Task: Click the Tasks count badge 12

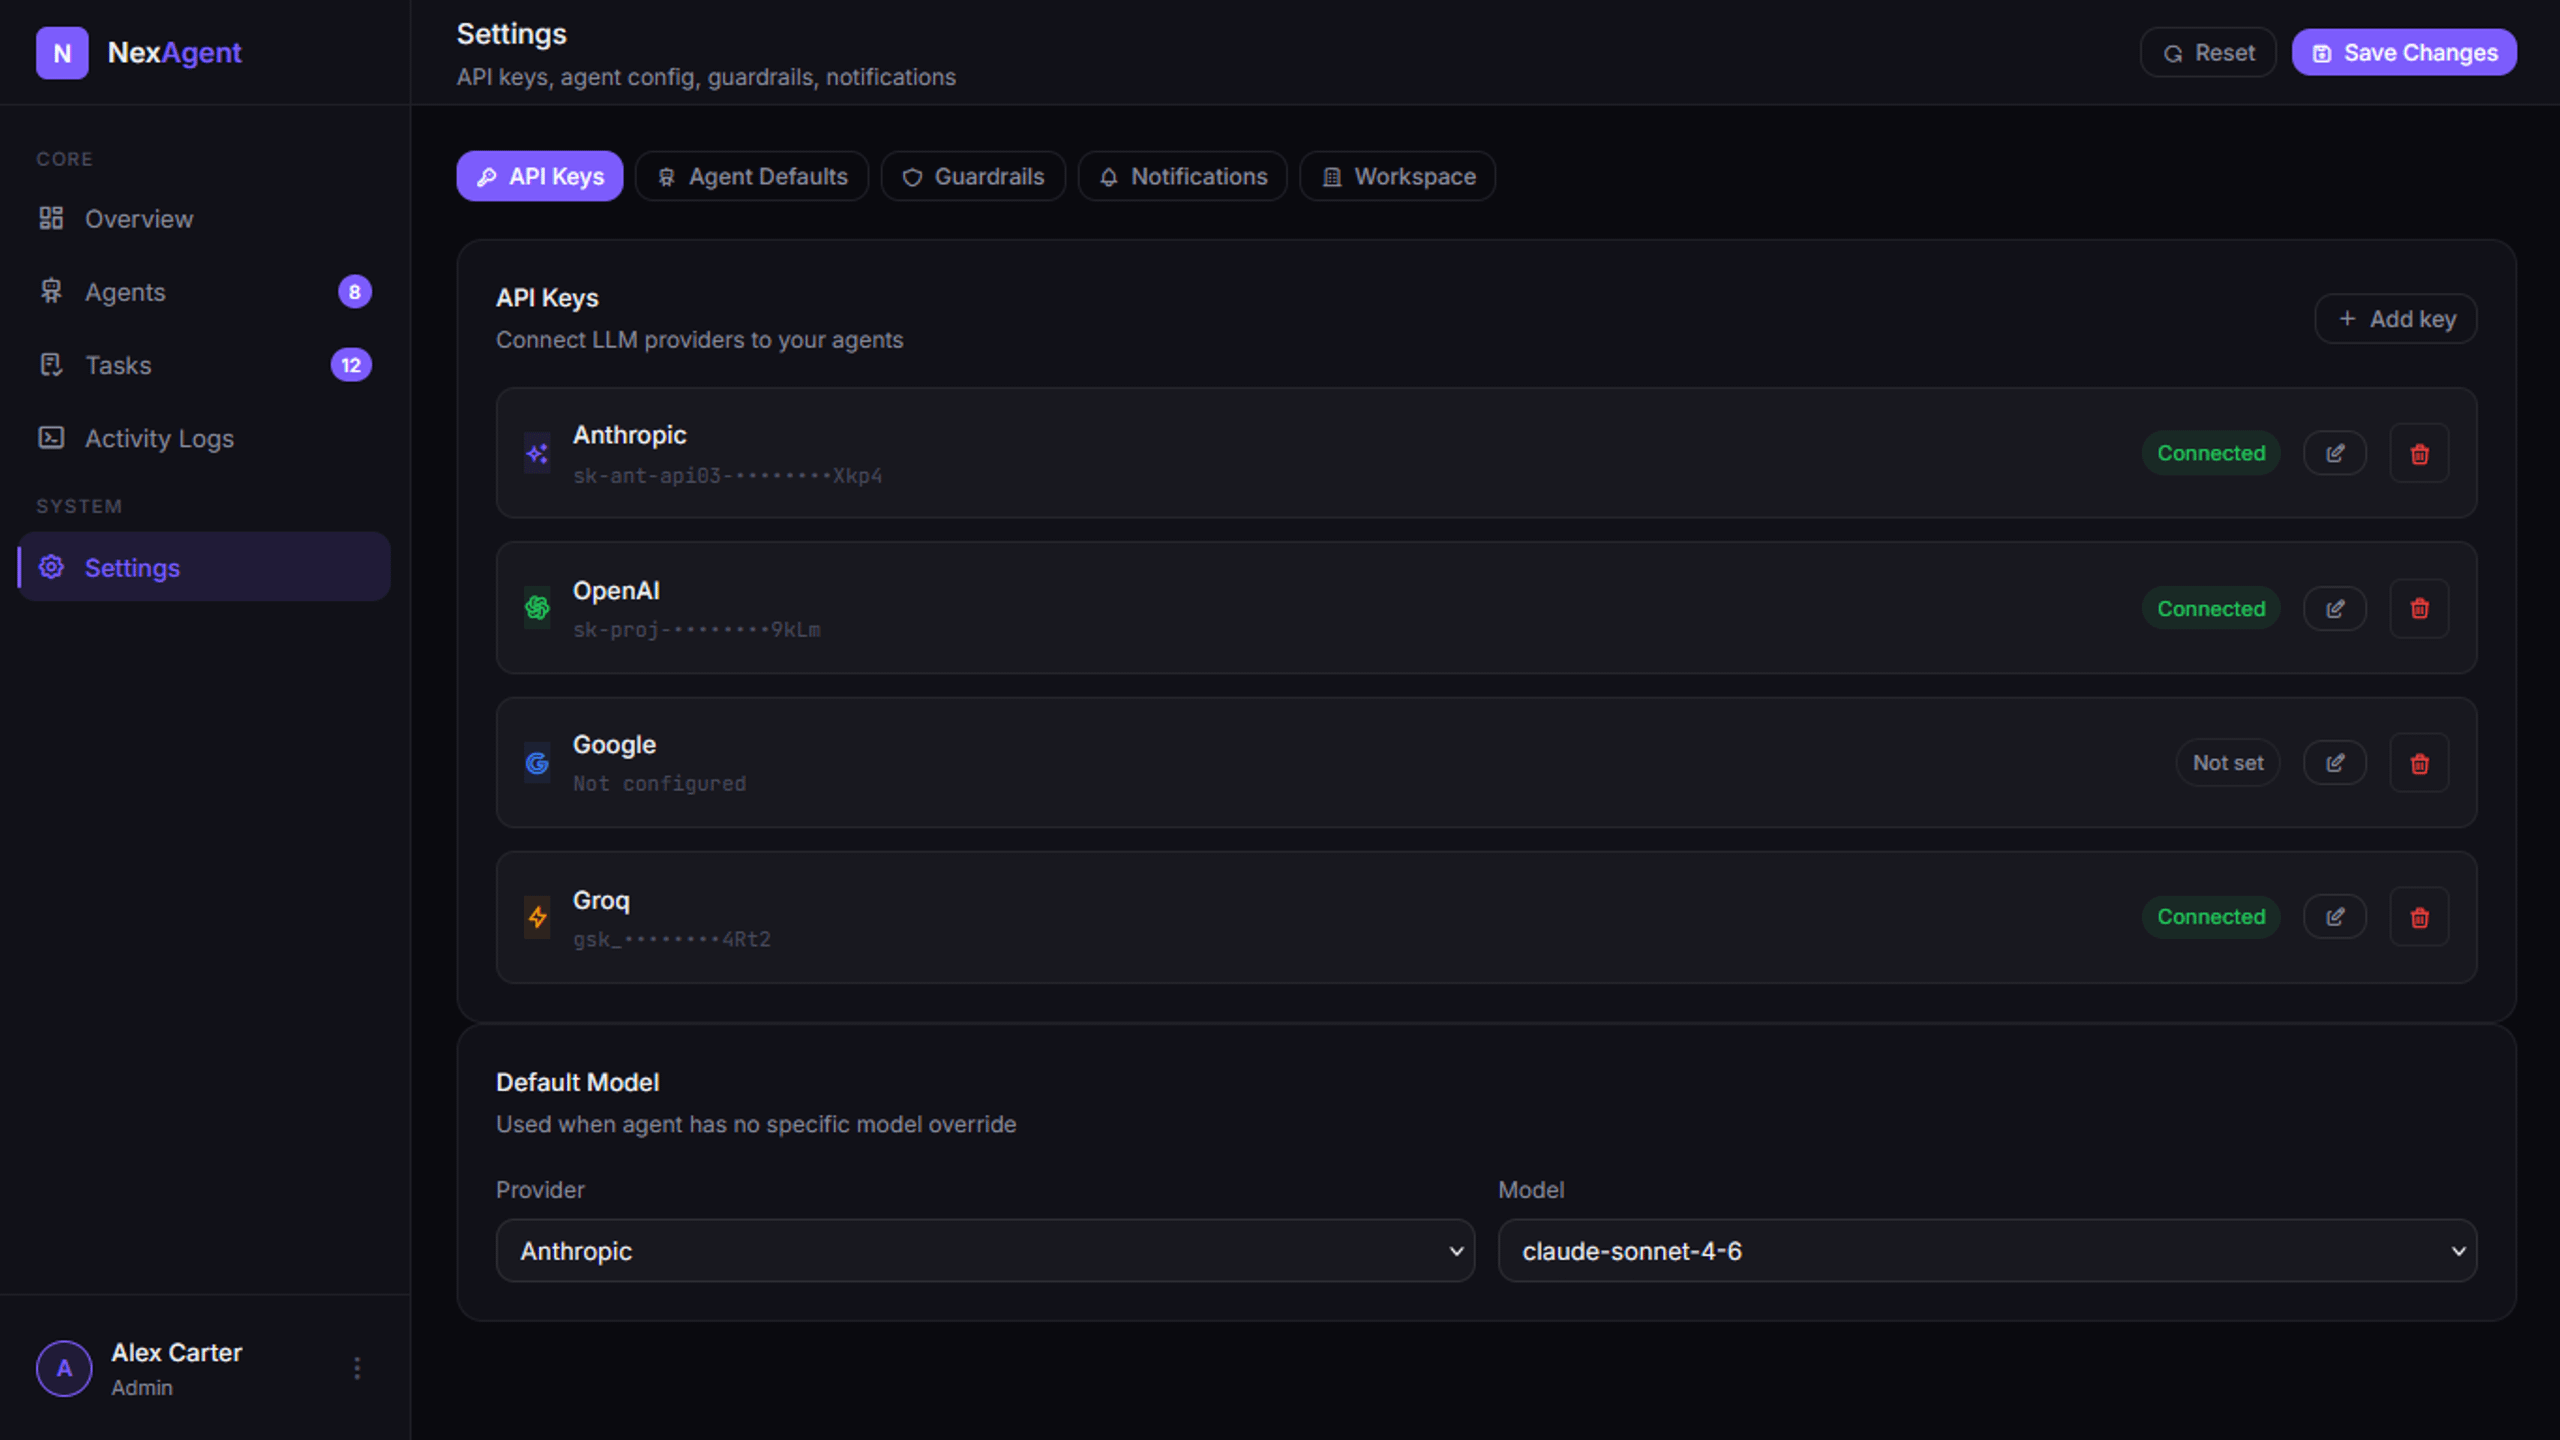Action: tap(351, 365)
